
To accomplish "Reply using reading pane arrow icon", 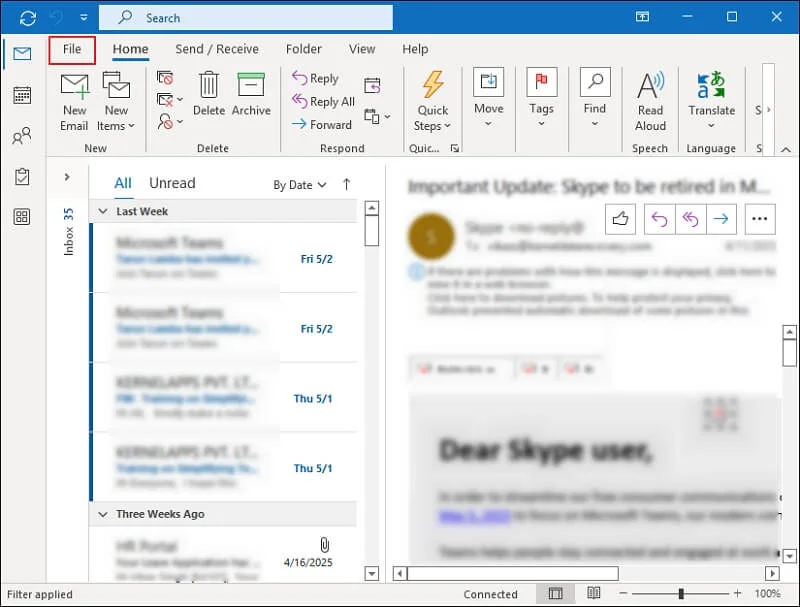I will 660,219.
